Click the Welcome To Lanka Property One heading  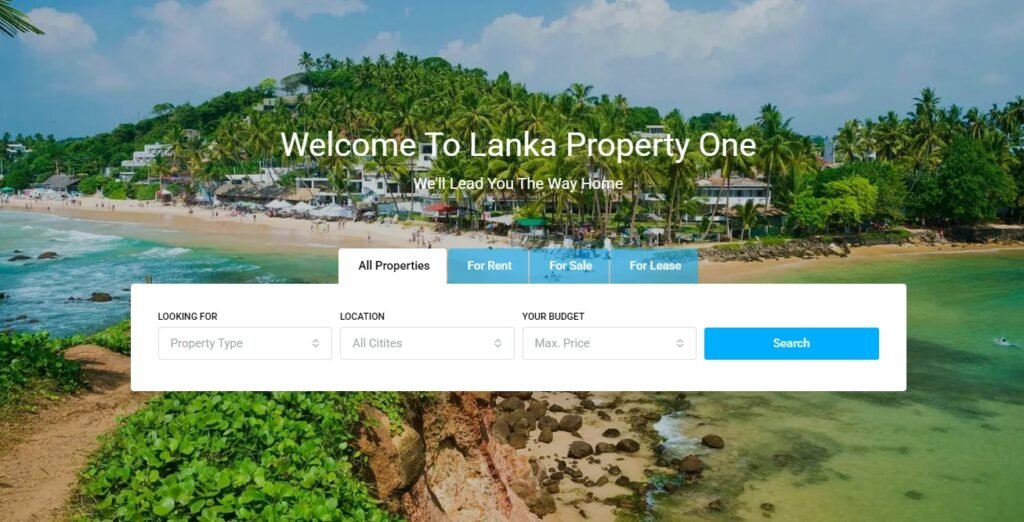(x=519, y=144)
